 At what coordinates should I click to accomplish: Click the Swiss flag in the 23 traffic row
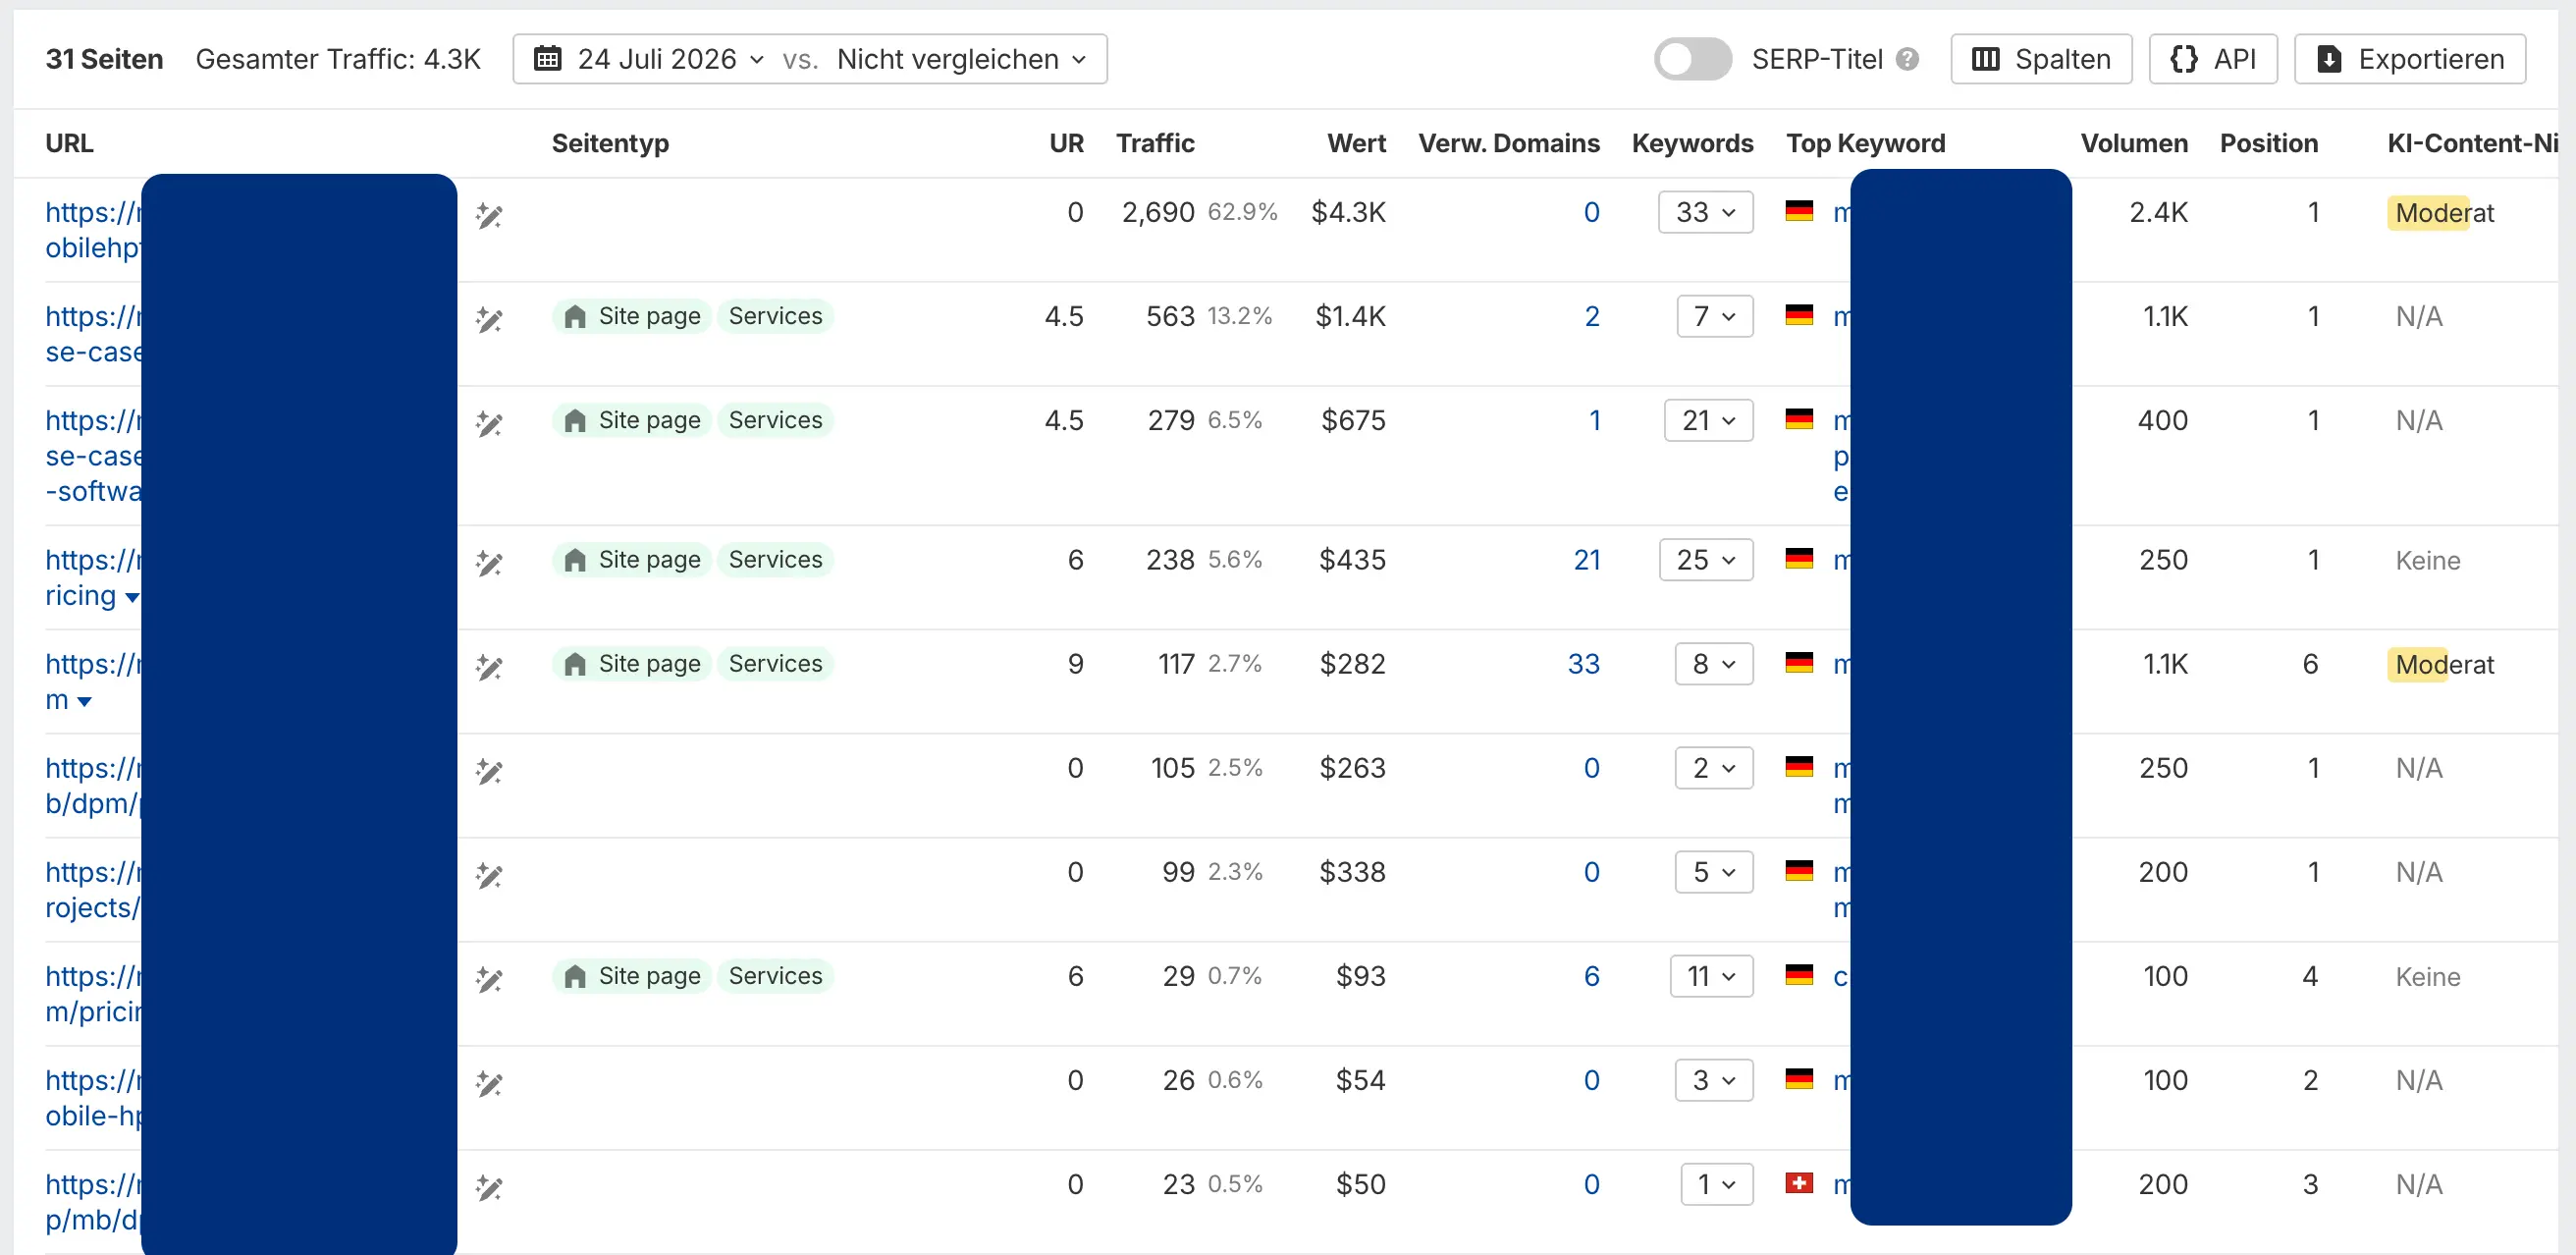click(1799, 1183)
